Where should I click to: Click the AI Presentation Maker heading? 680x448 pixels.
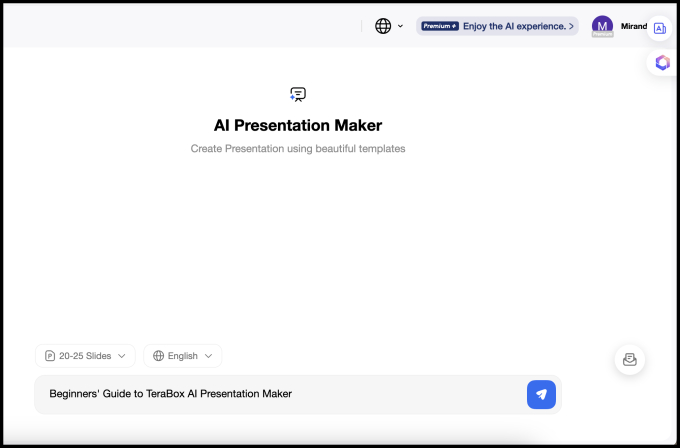[x=298, y=125]
